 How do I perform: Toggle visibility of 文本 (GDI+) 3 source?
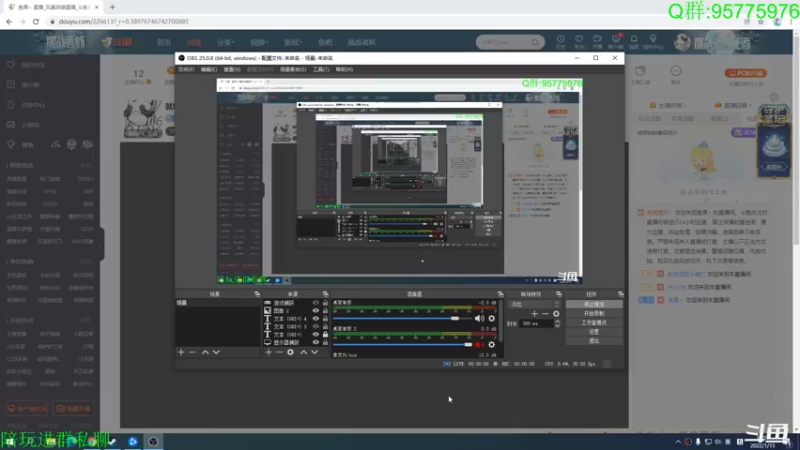pos(315,327)
